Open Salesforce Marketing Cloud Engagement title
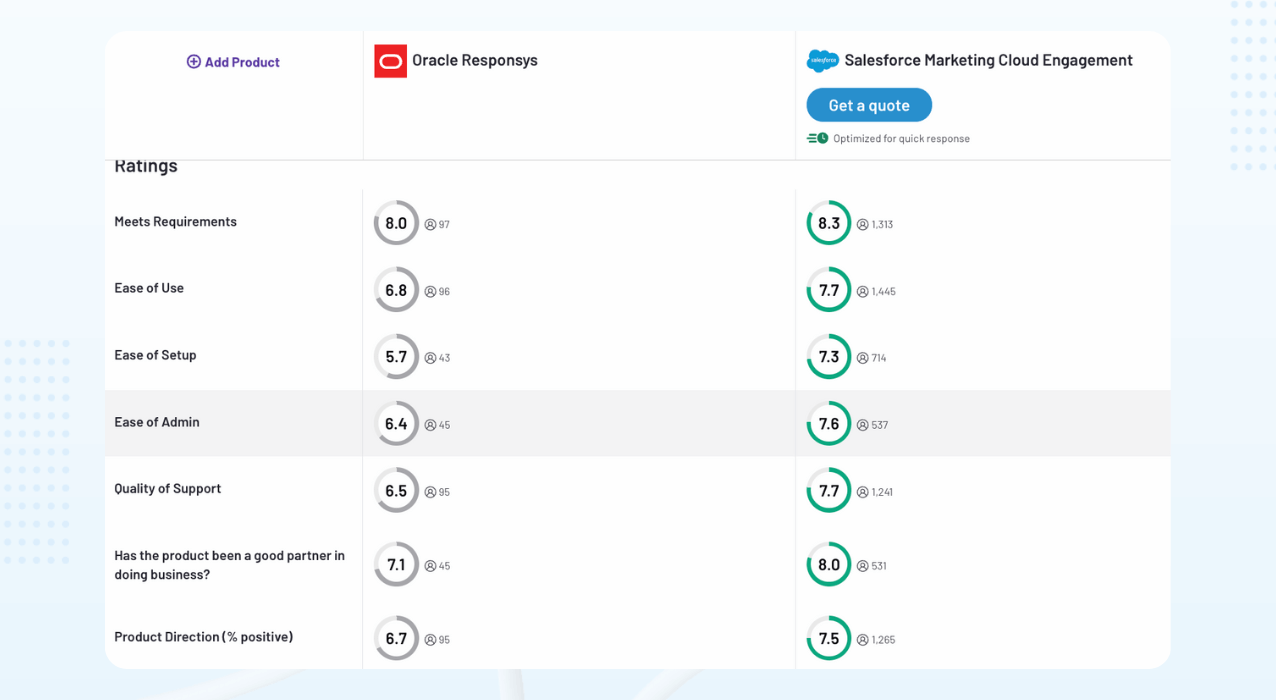The width and height of the screenshot is (1276, 700). (x=988, y=60)
